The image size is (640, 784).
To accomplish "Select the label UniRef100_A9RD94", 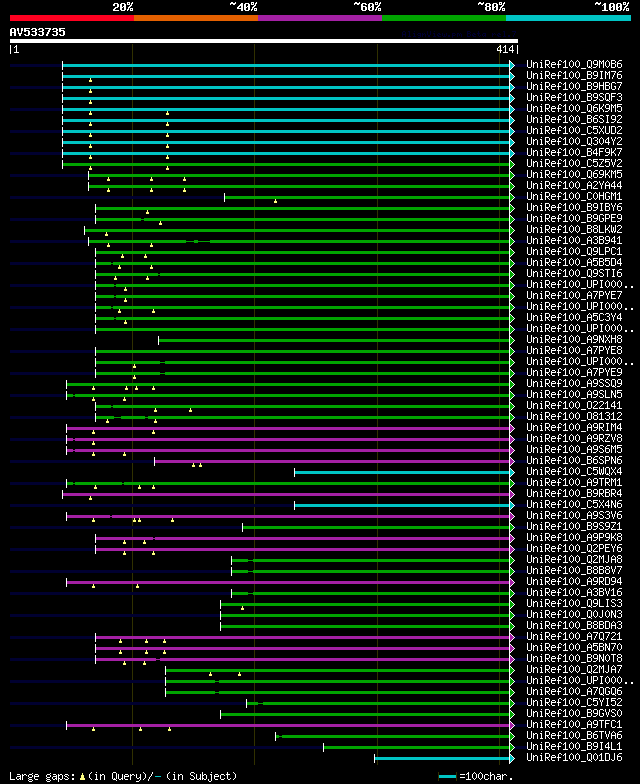I will pyautogui.click(x=574, y=582).
